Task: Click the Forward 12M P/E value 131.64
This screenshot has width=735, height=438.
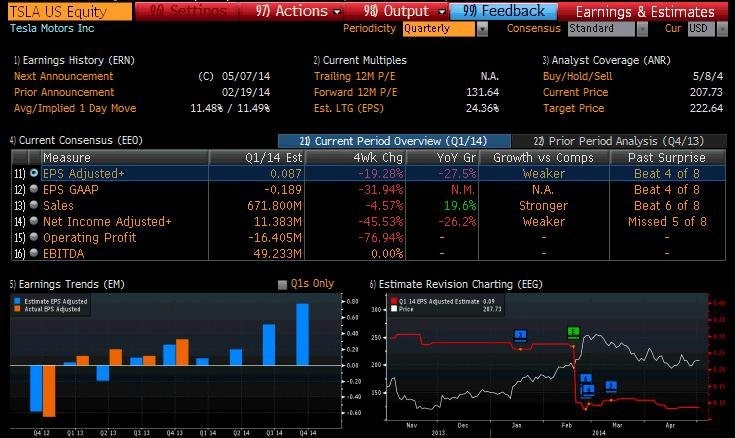Action: pos(482,92)
